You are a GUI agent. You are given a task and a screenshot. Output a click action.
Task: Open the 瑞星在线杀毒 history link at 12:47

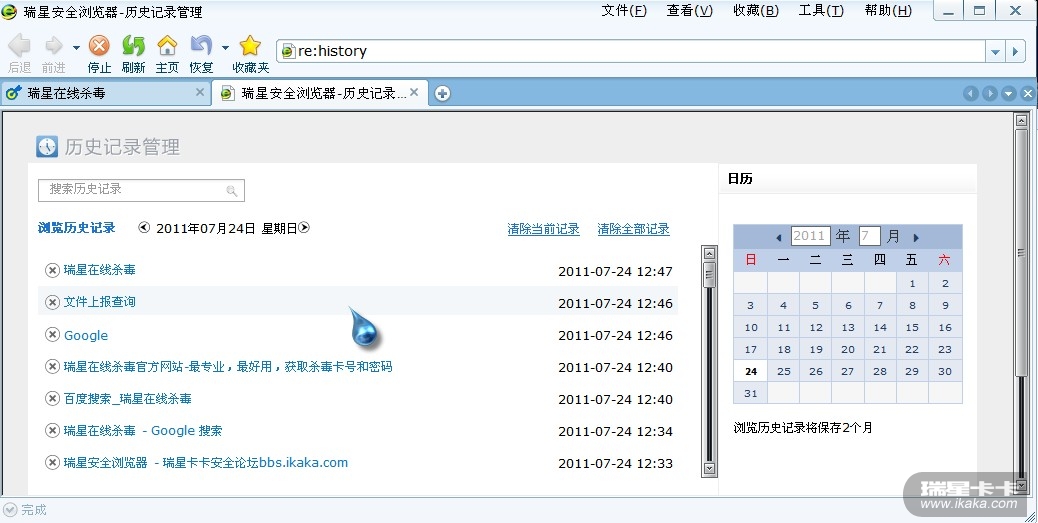point(99,270)
